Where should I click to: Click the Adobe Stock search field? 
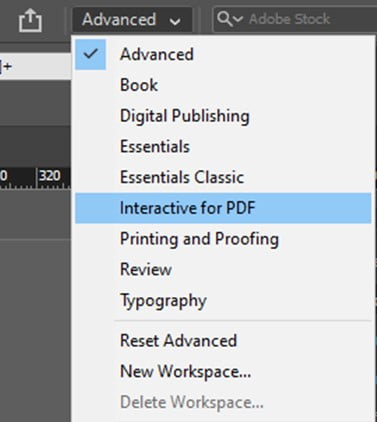point(295,19)
